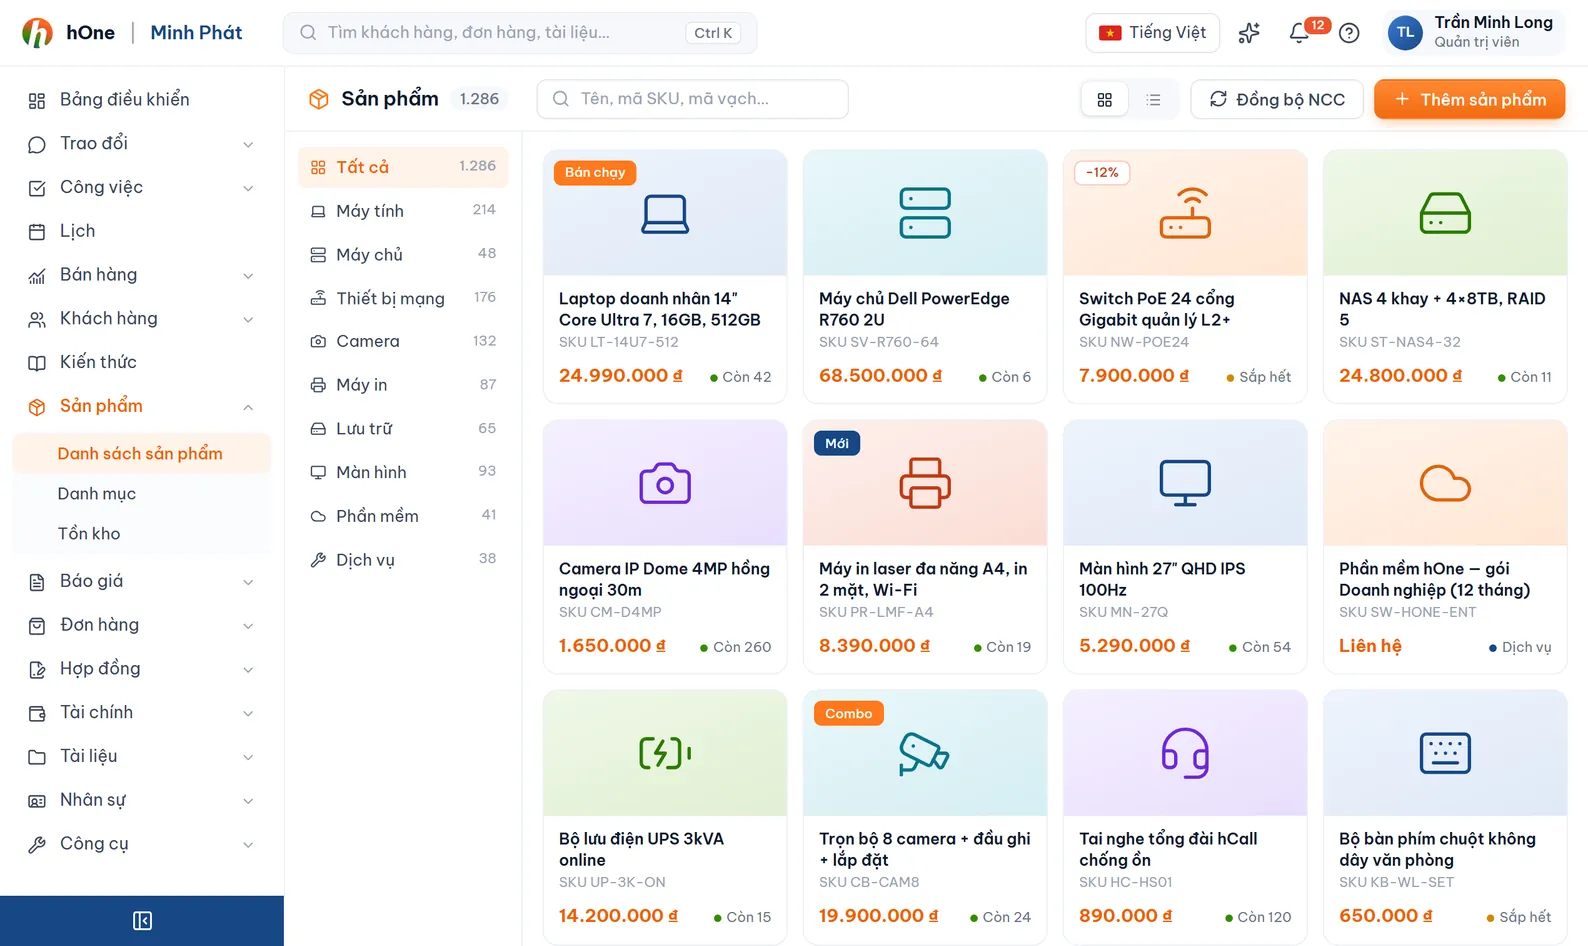Expand the Khách hàng menu chevron
1588x946 pixels.
[248, 320]
